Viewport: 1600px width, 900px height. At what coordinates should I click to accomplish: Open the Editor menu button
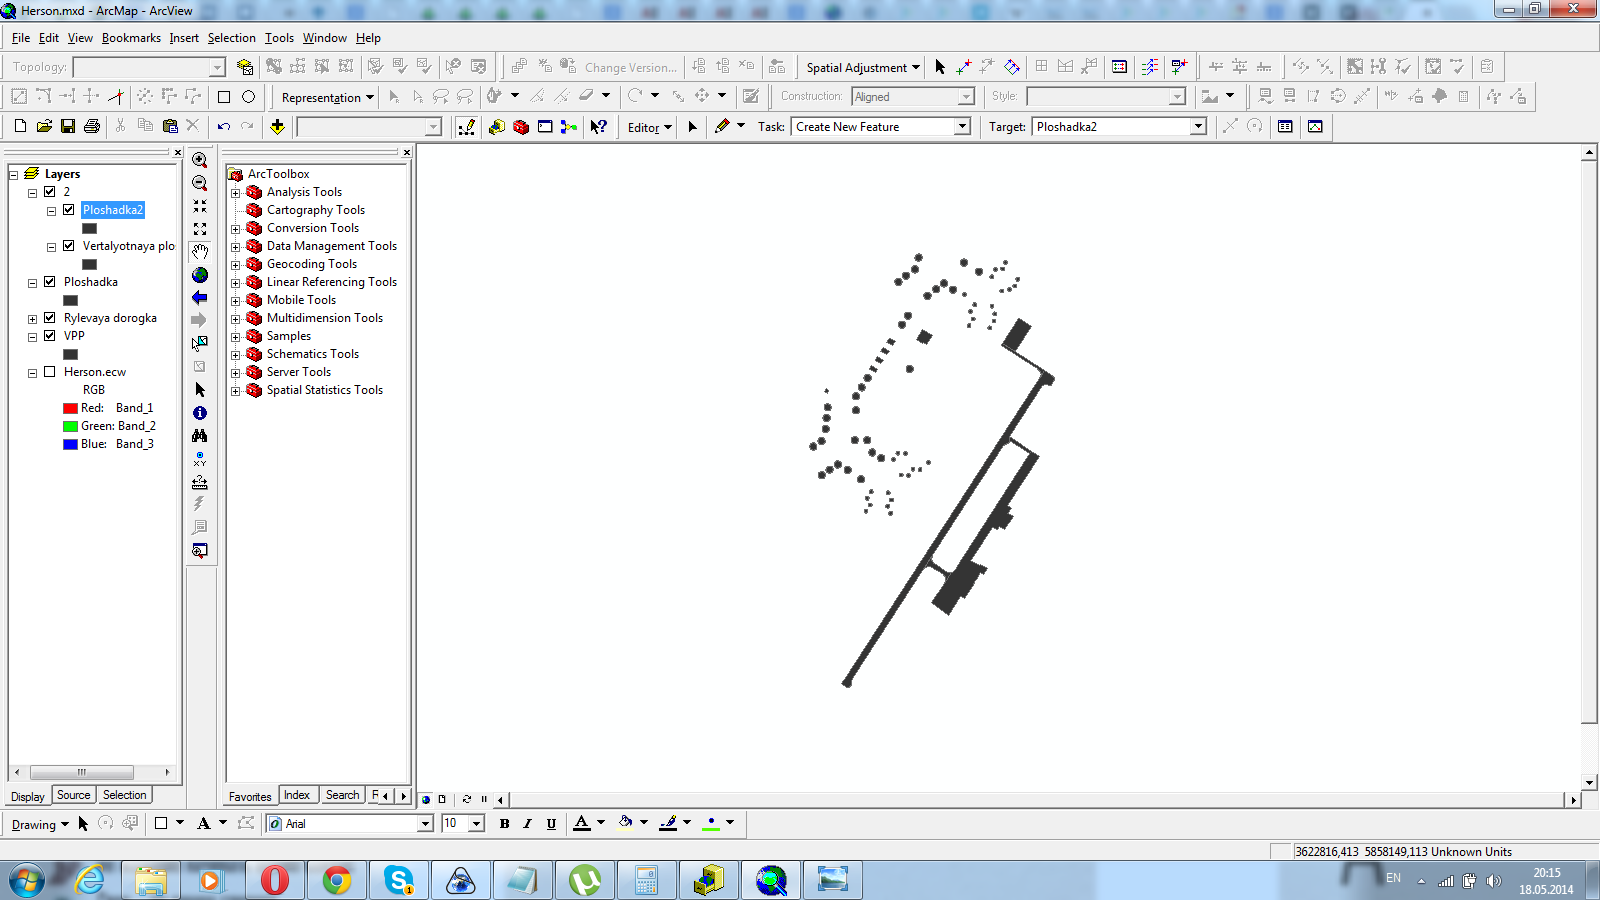coord(649,127)
